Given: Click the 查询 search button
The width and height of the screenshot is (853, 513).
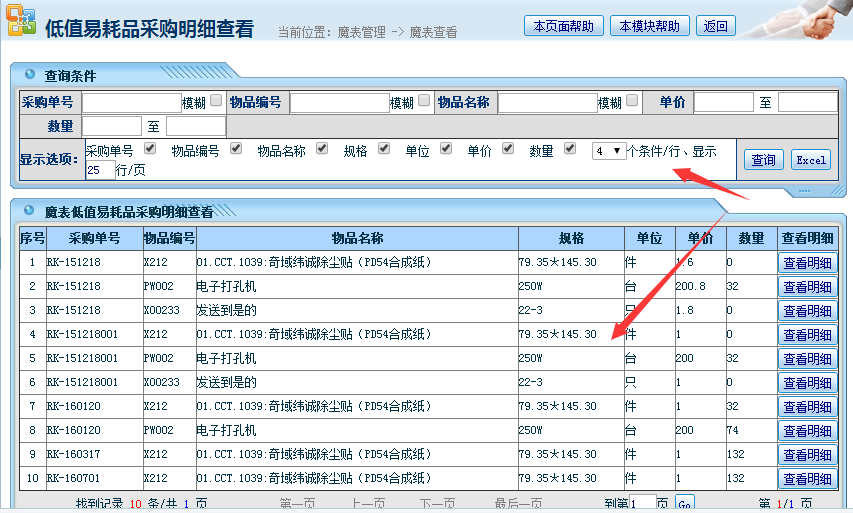Looking at the screenshot, I should 763,160.
